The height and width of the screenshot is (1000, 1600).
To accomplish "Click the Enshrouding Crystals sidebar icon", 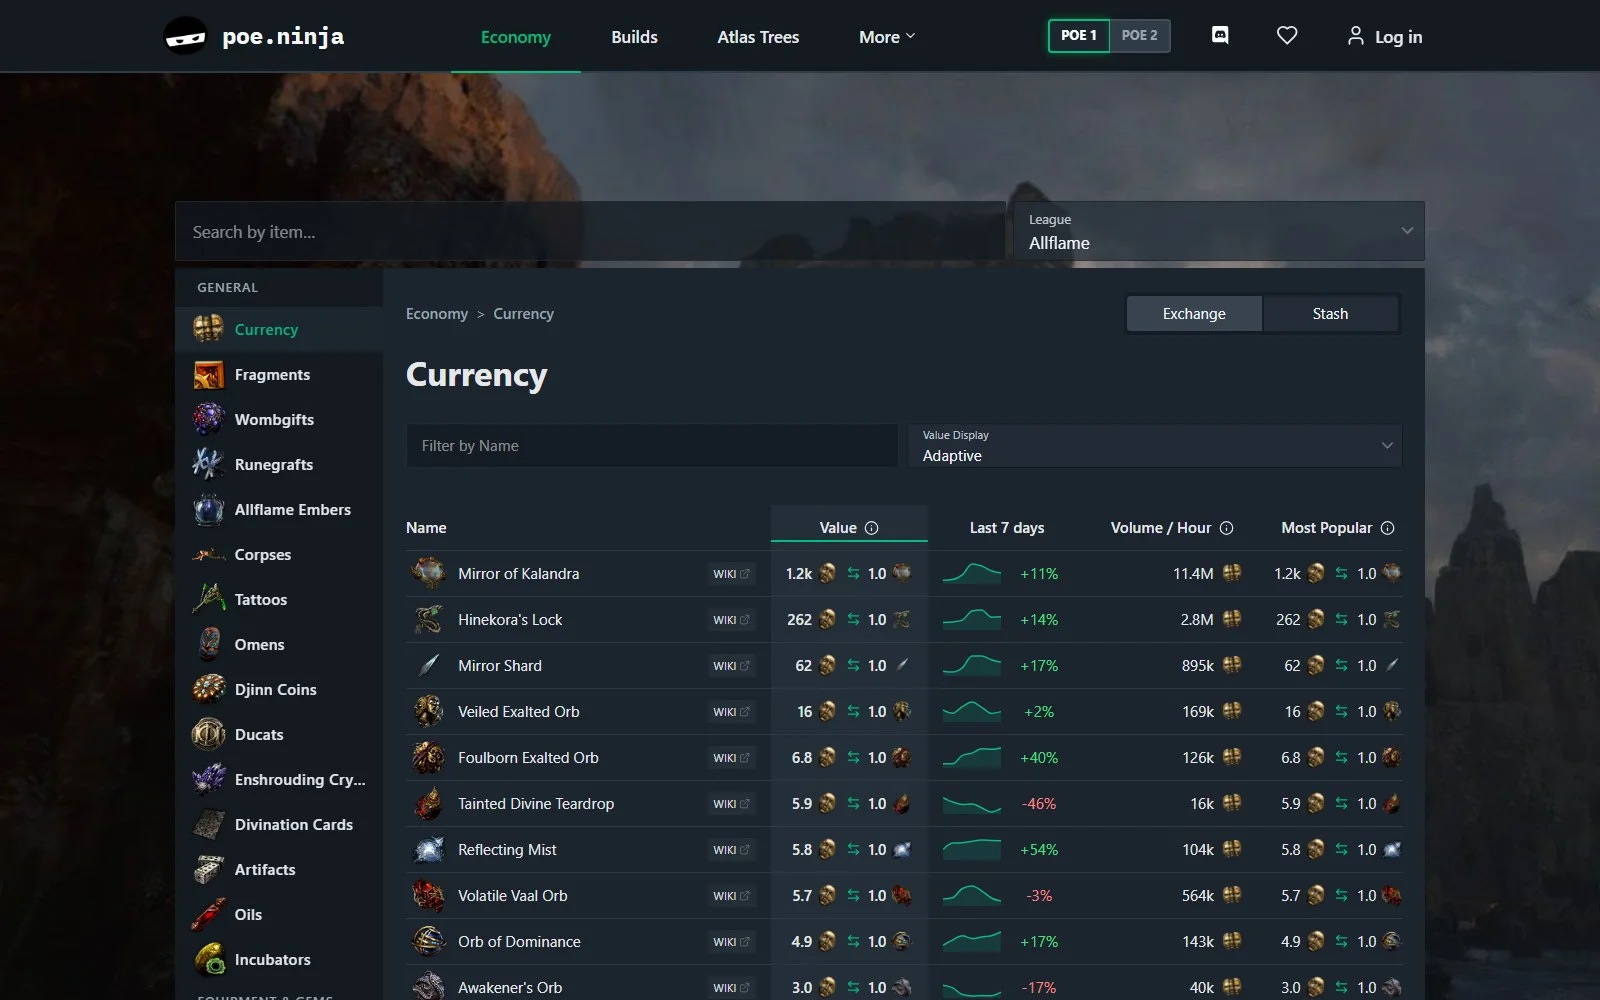I will (208, 779).
